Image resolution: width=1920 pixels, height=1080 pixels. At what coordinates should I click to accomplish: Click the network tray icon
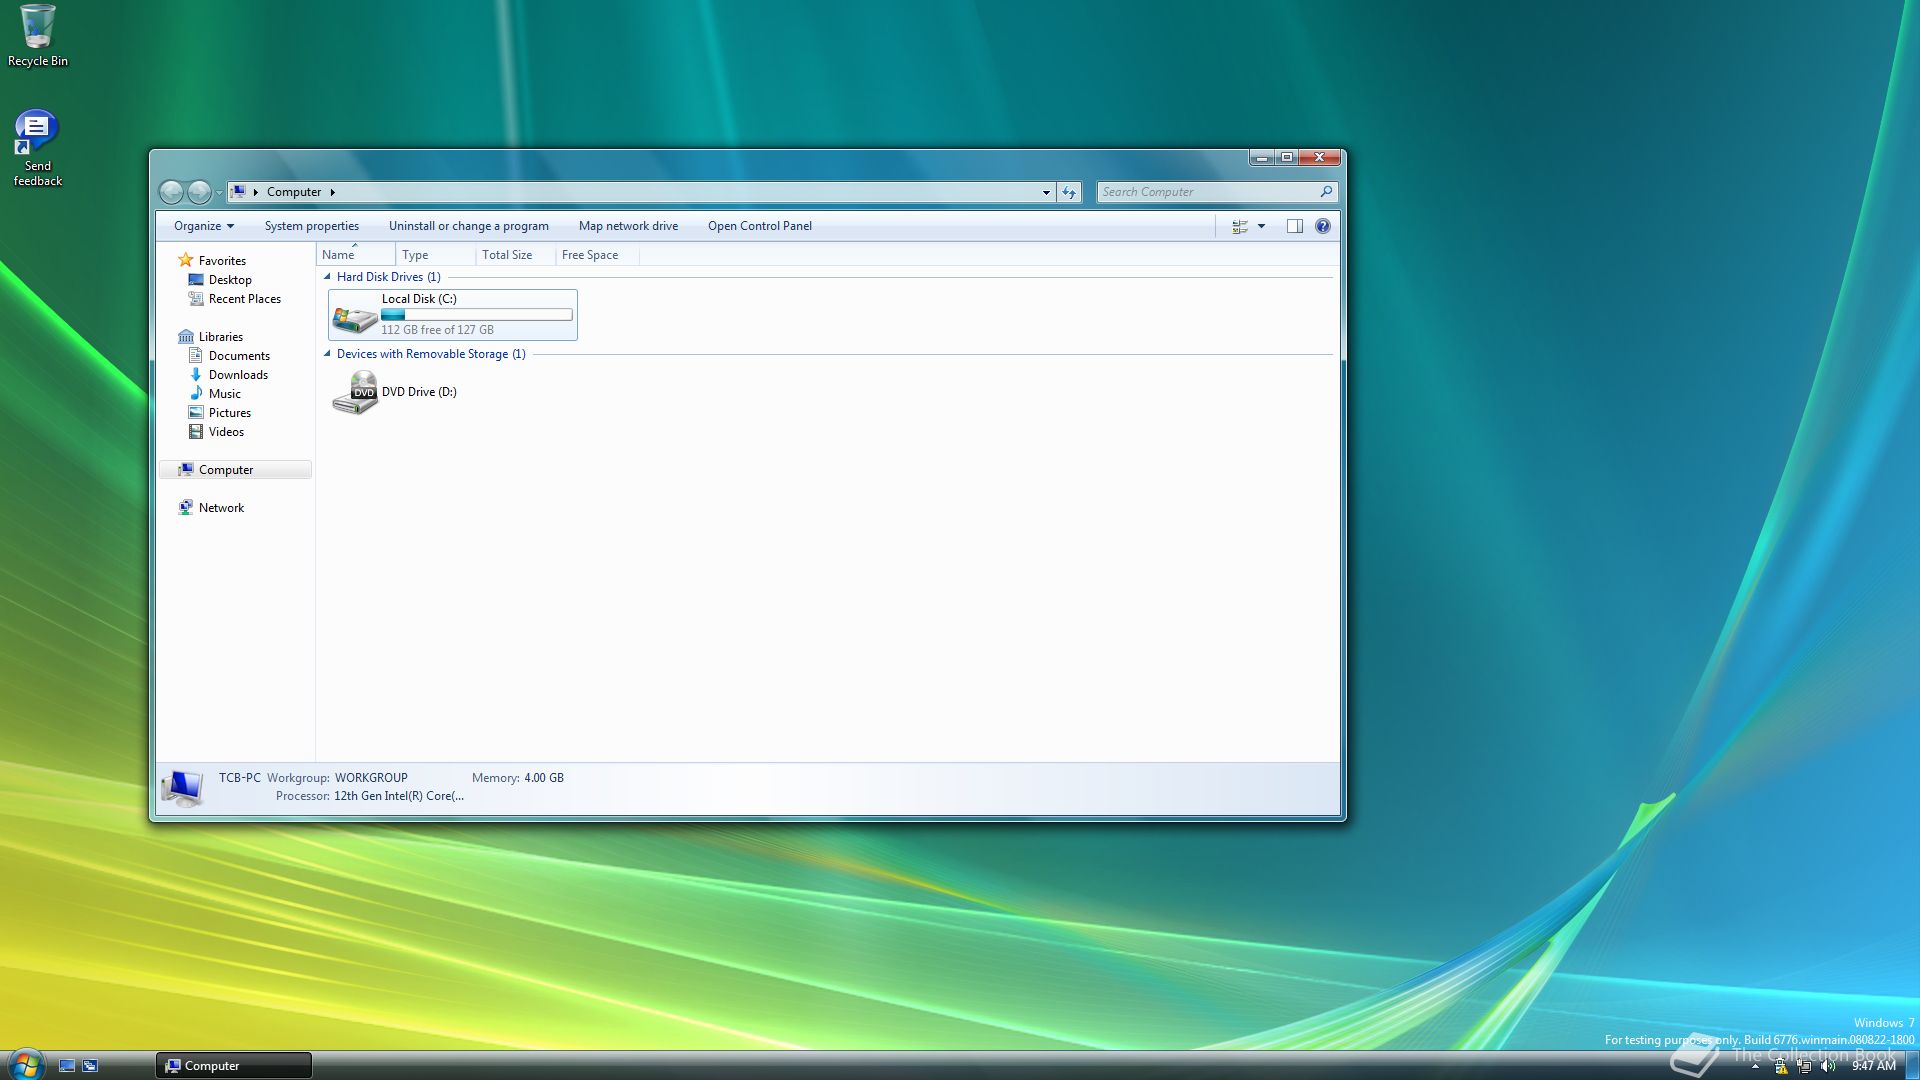[1804, 1067]
